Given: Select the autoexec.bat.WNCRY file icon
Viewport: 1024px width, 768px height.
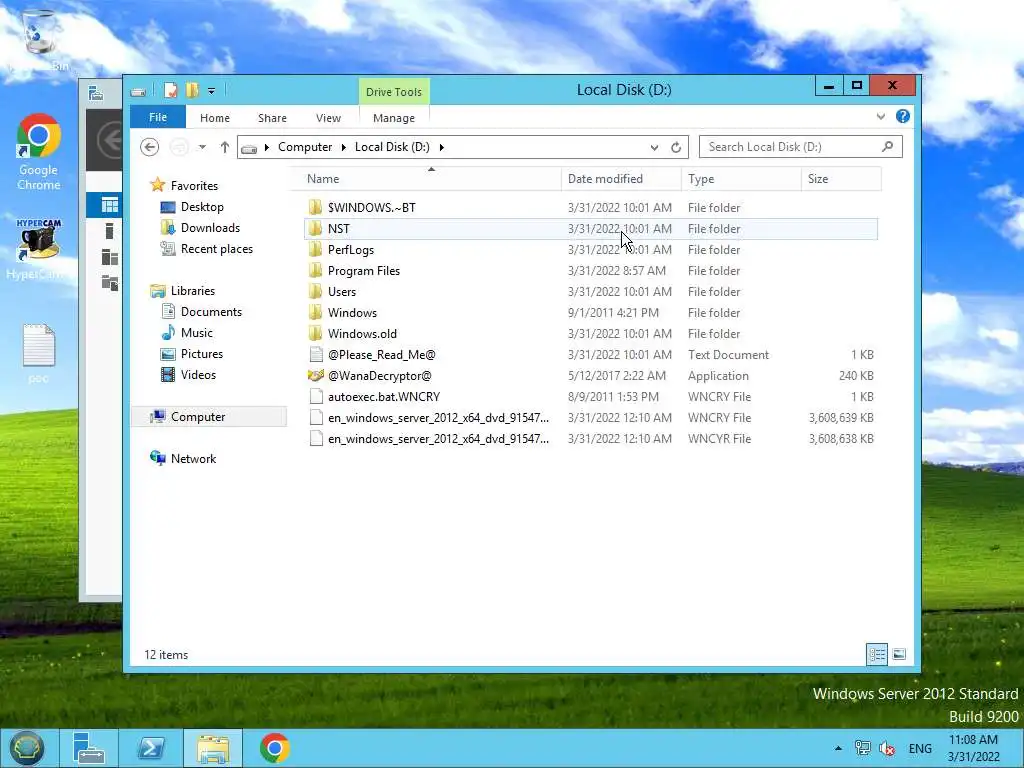Looking at the screenshot, I should [315, 396].
